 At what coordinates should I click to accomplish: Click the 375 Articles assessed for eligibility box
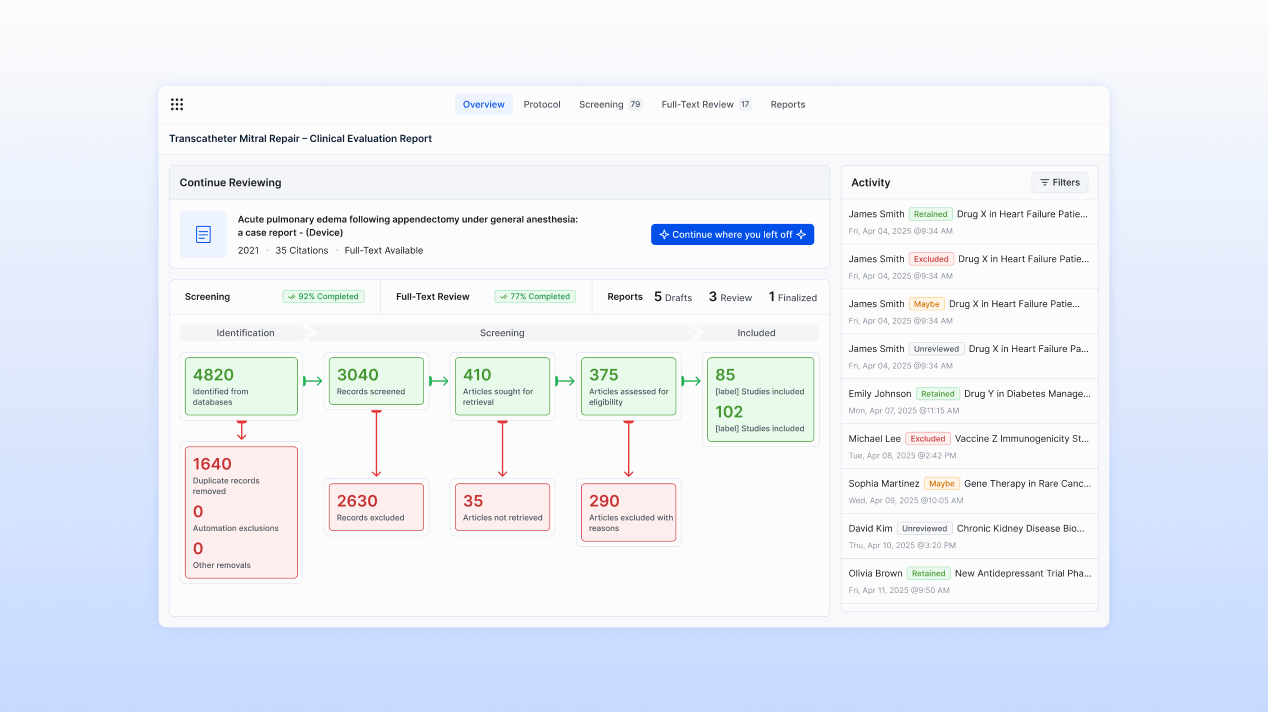(x=628, y=386)
